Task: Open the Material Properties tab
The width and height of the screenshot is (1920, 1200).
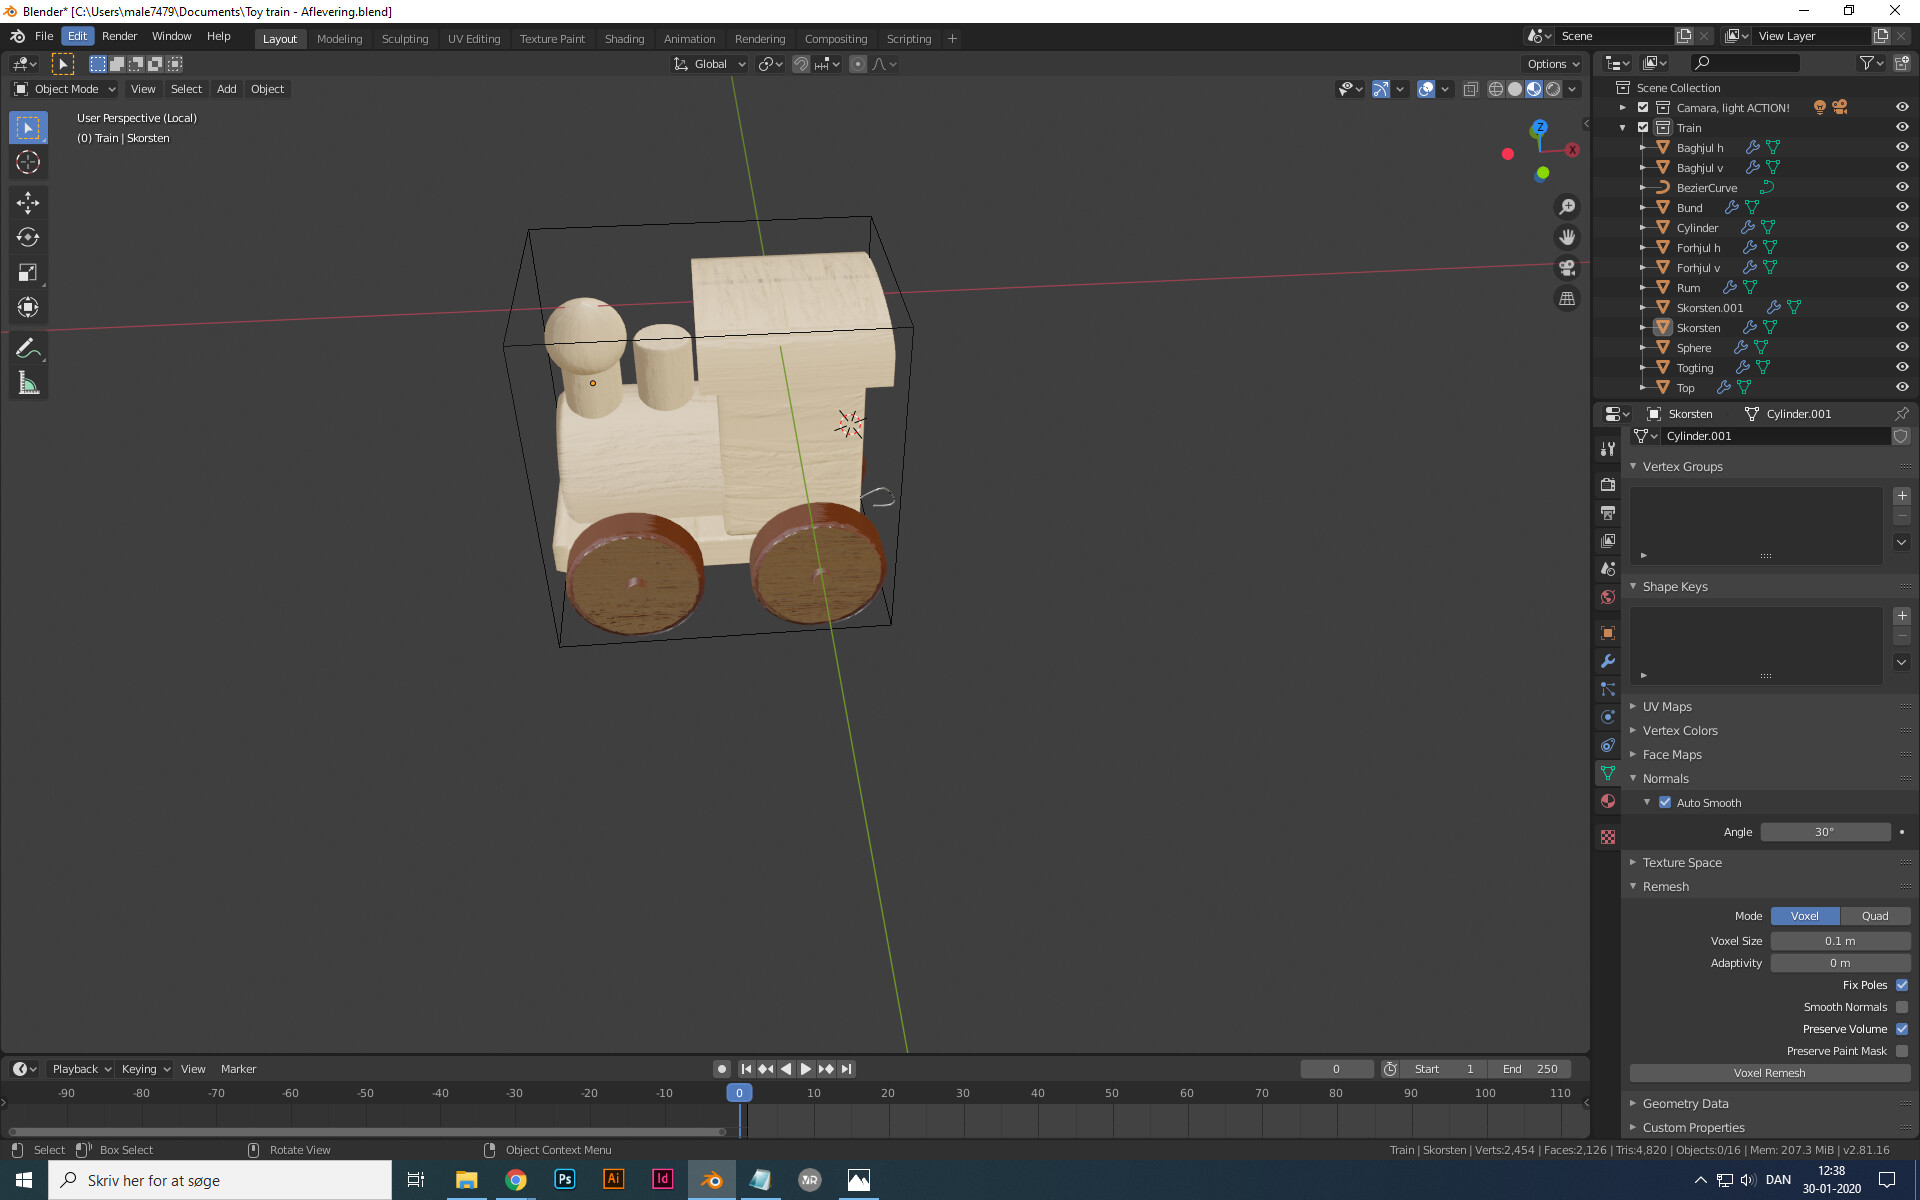Action: coord(1607,801)
